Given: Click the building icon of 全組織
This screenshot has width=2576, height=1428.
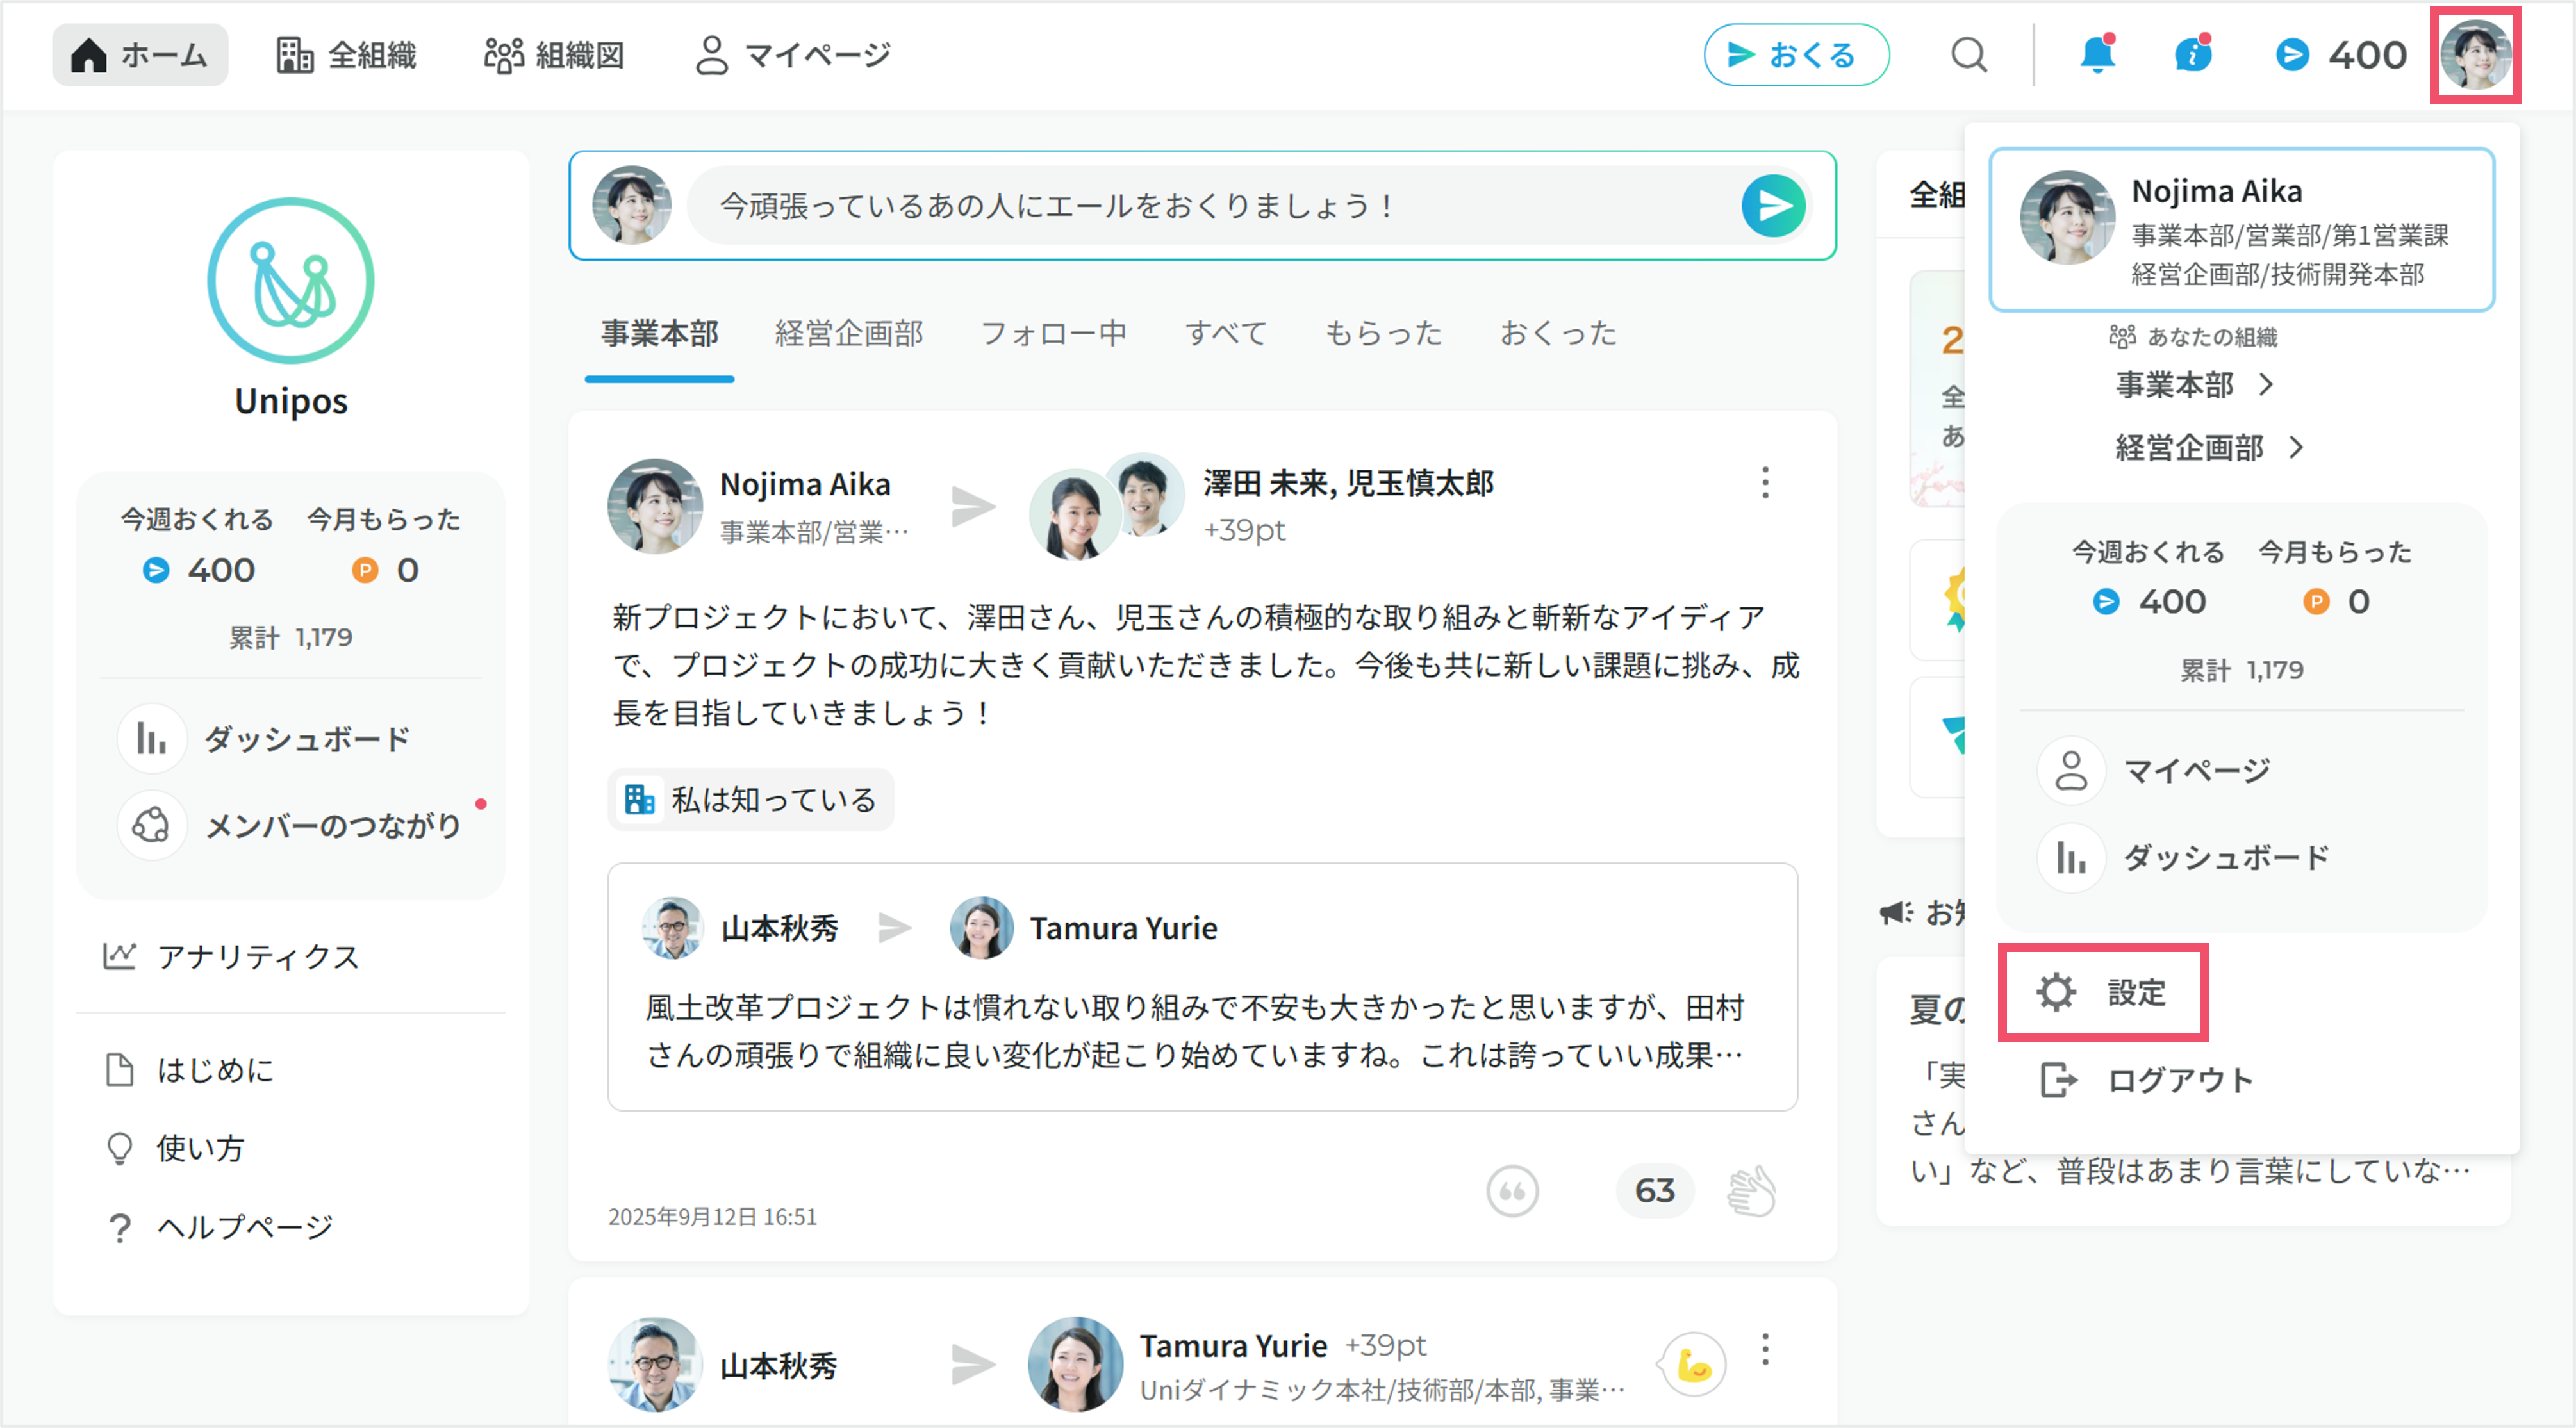Looking at the screenshot, I should click(294, 55).
